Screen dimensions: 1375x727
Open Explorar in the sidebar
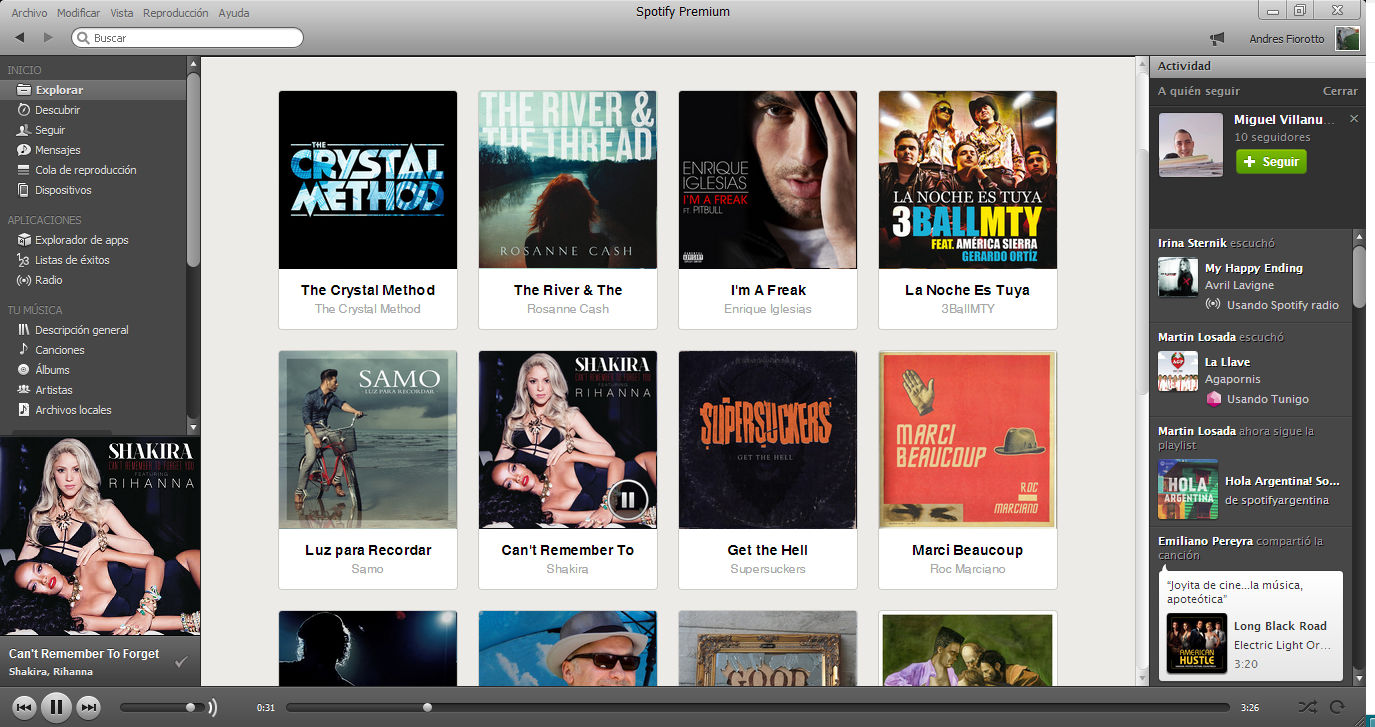tap(93, 90)
